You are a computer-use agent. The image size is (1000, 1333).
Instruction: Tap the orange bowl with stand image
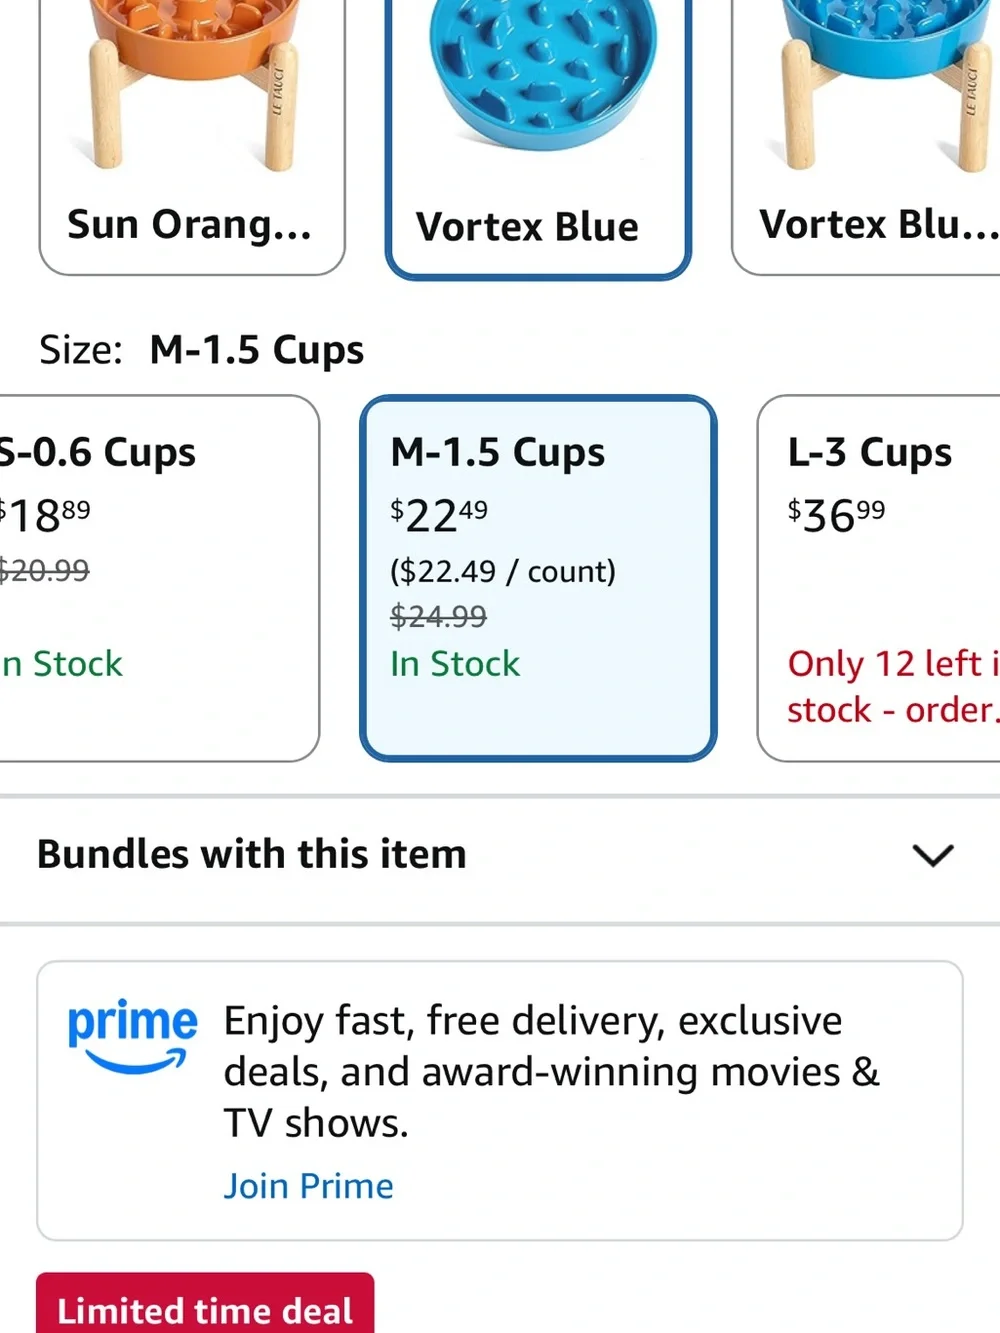point(192,85)
